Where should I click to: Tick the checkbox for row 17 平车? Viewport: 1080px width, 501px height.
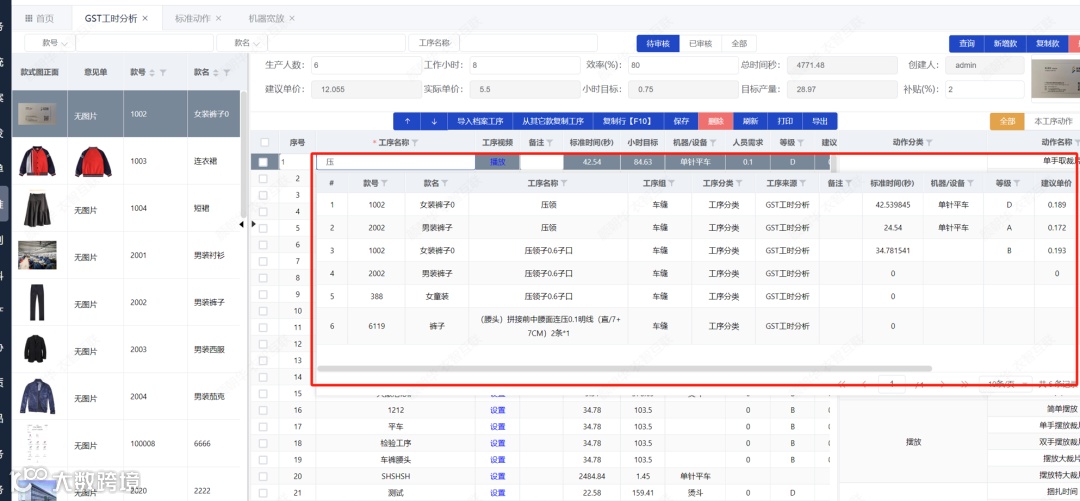click(x=262, y=427)
